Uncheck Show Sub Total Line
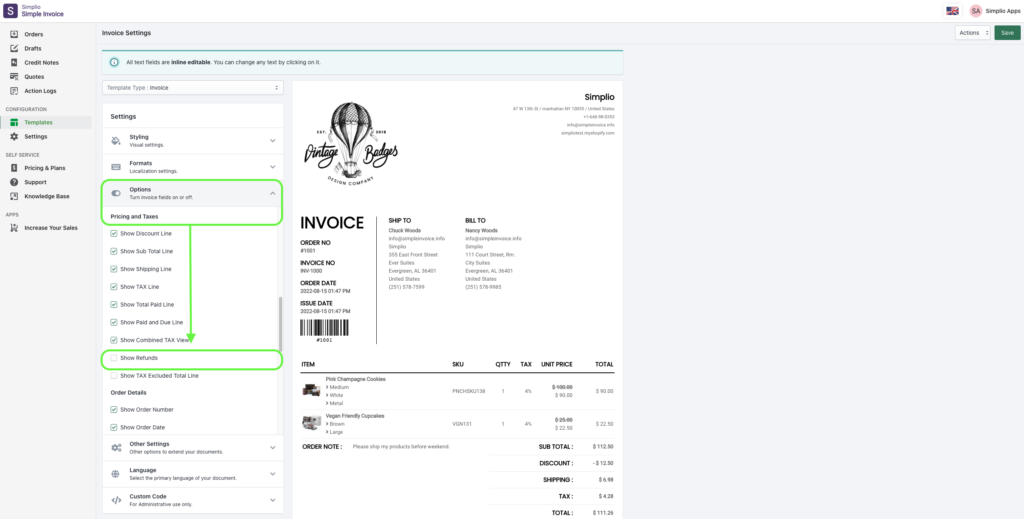This screenshot has height=519, width=1024. click(114, 251)
